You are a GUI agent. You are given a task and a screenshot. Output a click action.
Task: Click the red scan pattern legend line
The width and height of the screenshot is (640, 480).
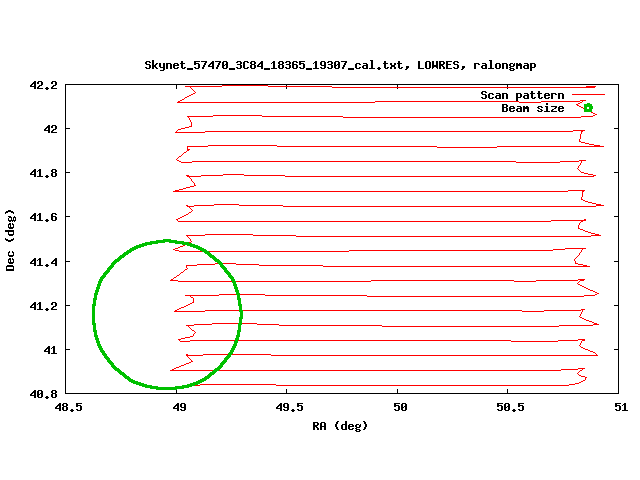point(588,95)
